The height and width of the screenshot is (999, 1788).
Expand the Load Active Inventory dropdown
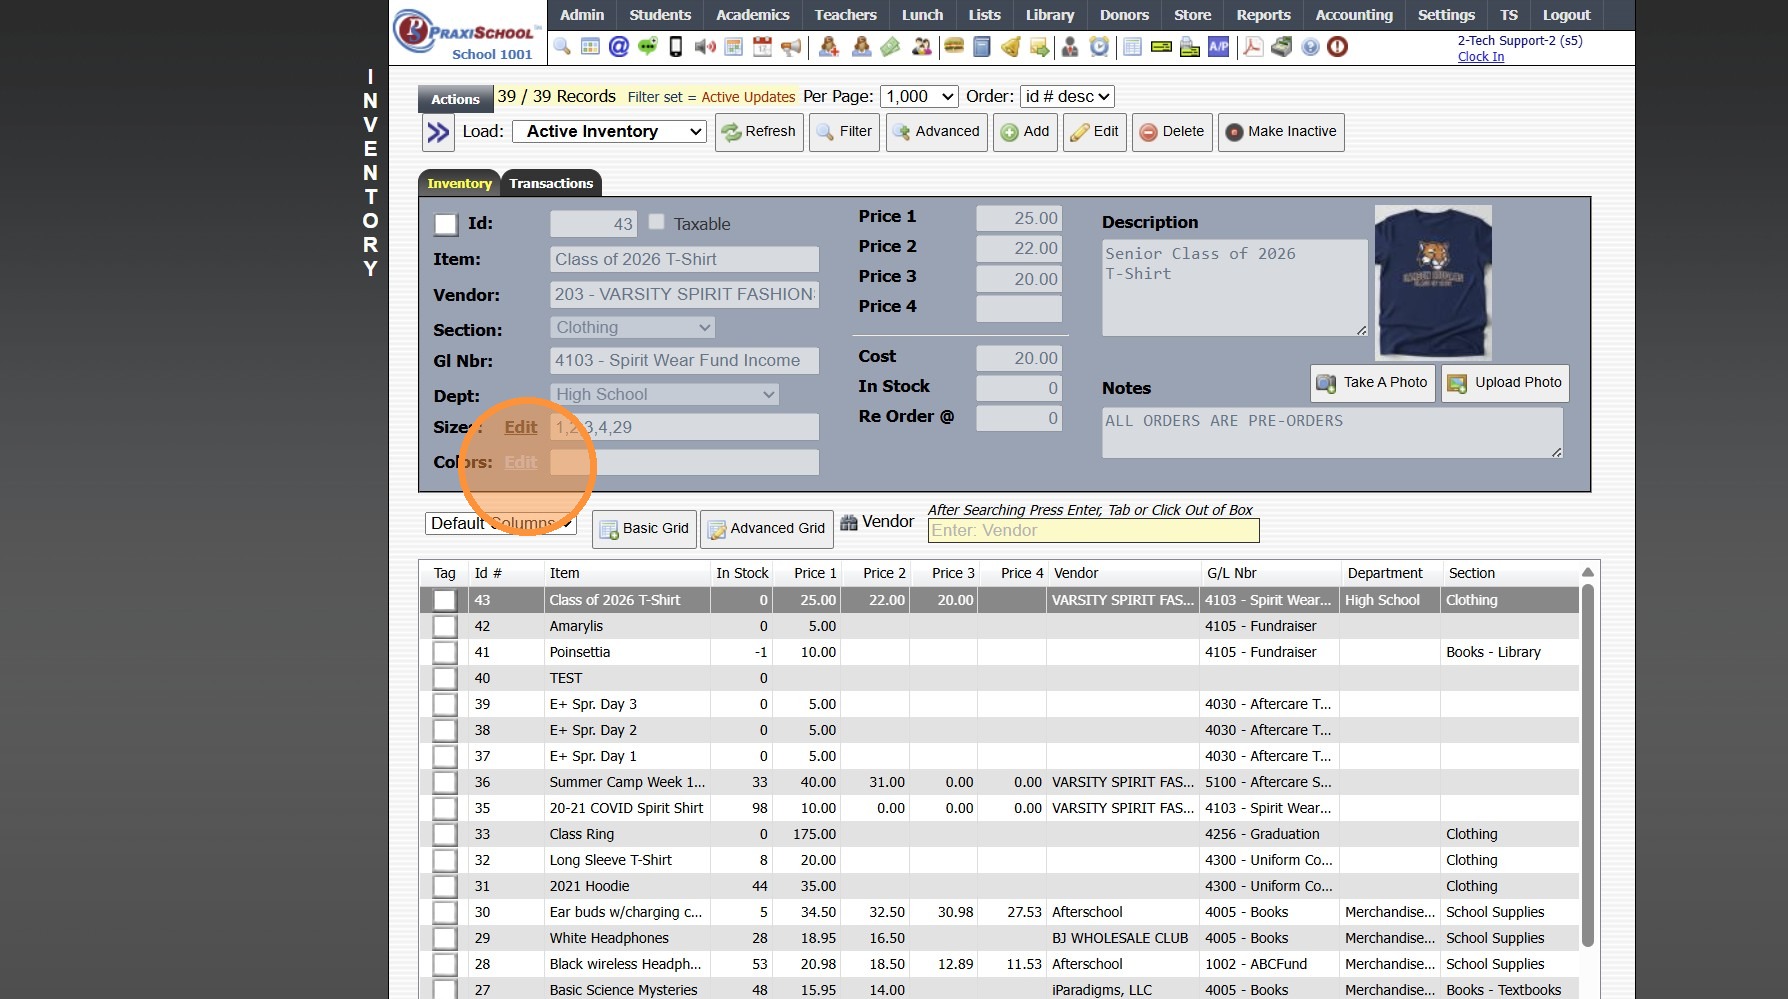pos(609,132)
